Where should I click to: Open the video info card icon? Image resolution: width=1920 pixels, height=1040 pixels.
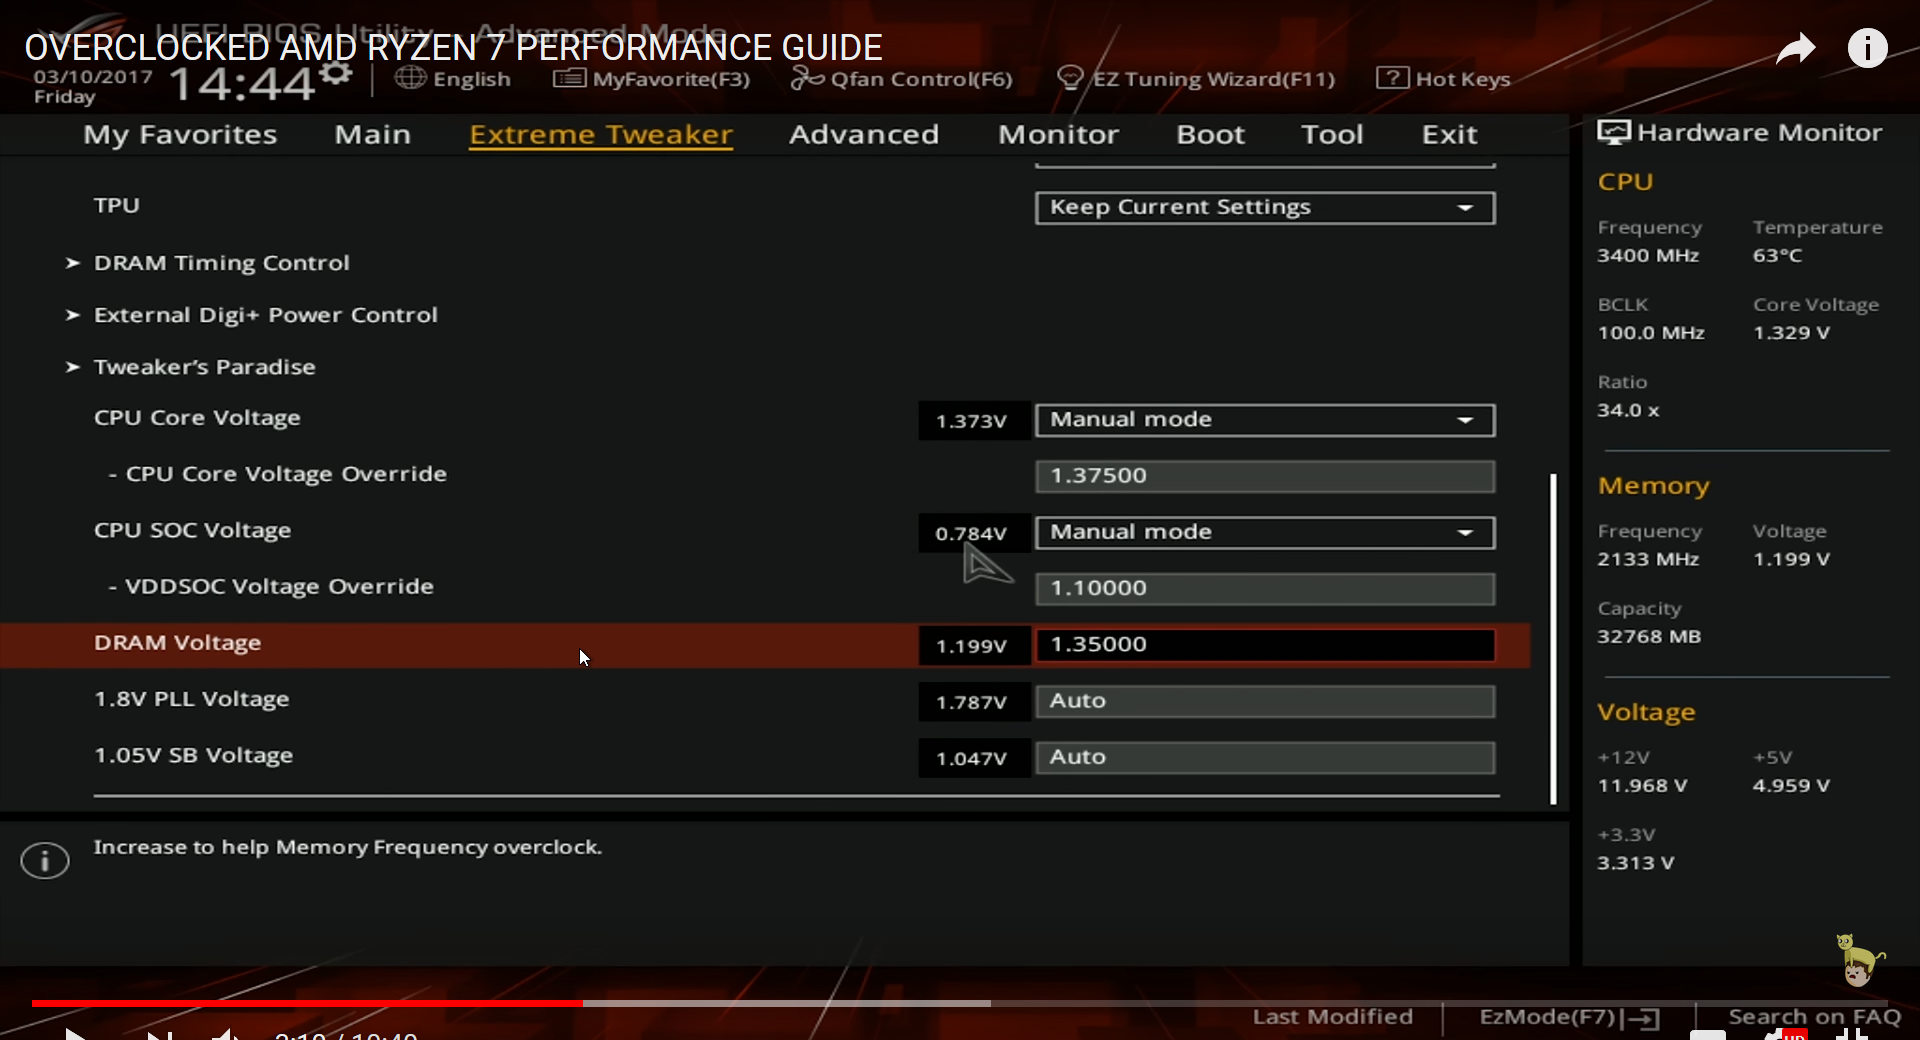[x=1867, y=48]
